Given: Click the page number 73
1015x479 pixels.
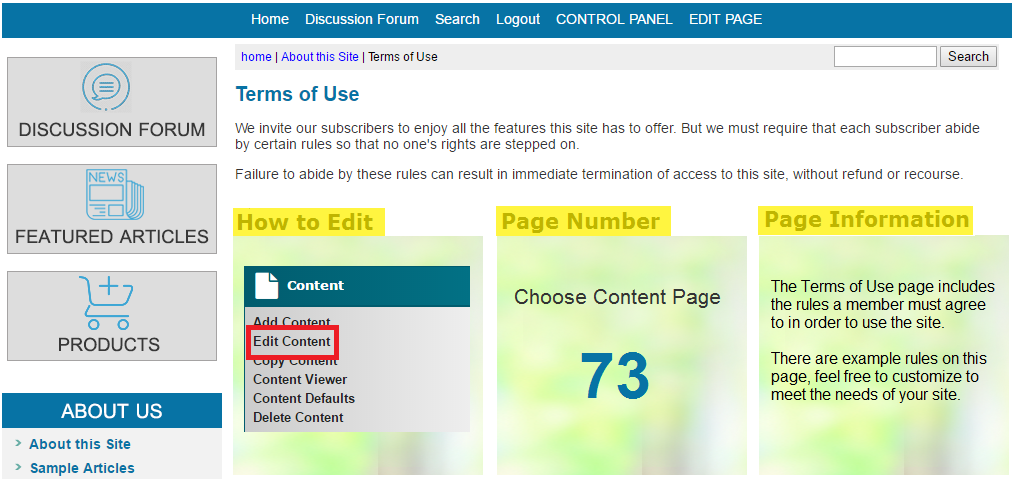Looking at the screenshot, I should pos(614,377).
